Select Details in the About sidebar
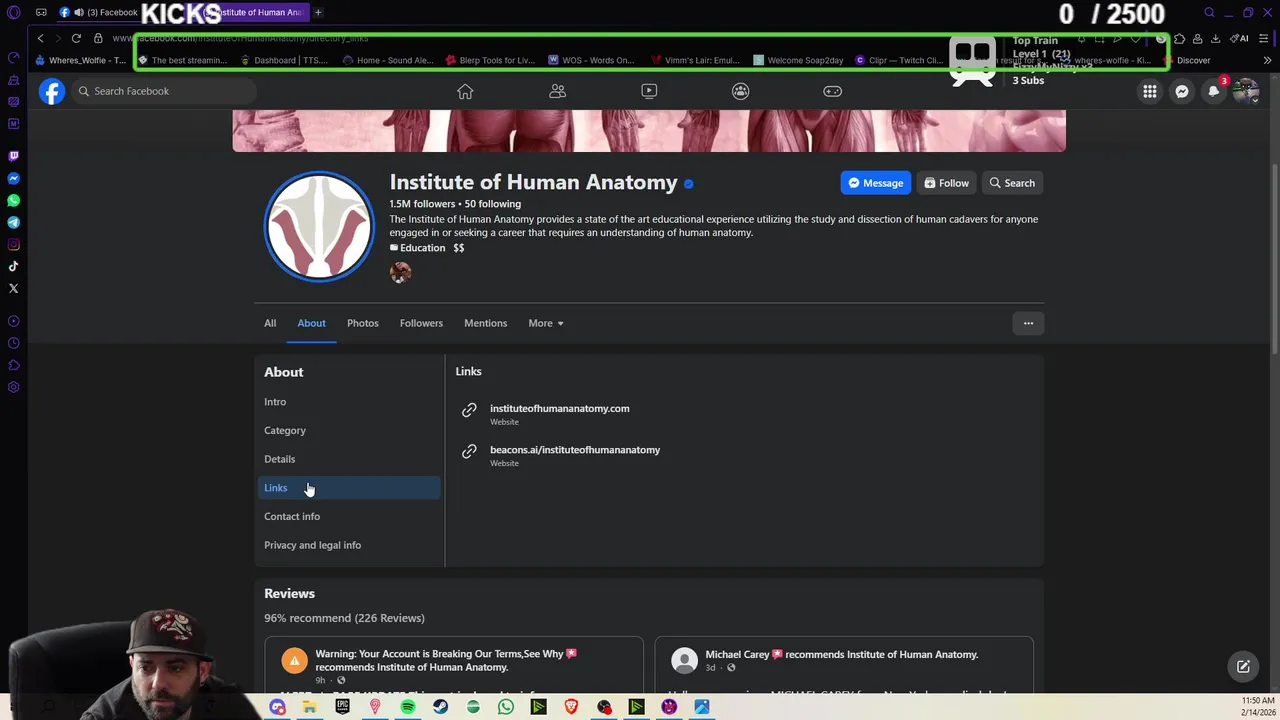The height and width of the screenshot is (720, 1280). [280, 459]
